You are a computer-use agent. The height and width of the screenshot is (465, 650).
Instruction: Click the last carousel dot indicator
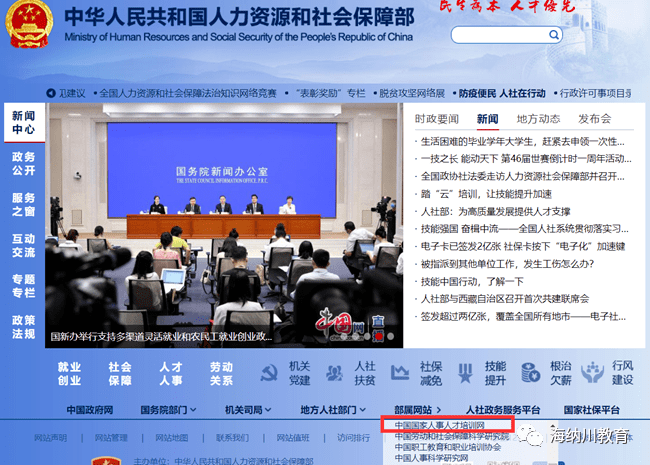coord(390,336)
